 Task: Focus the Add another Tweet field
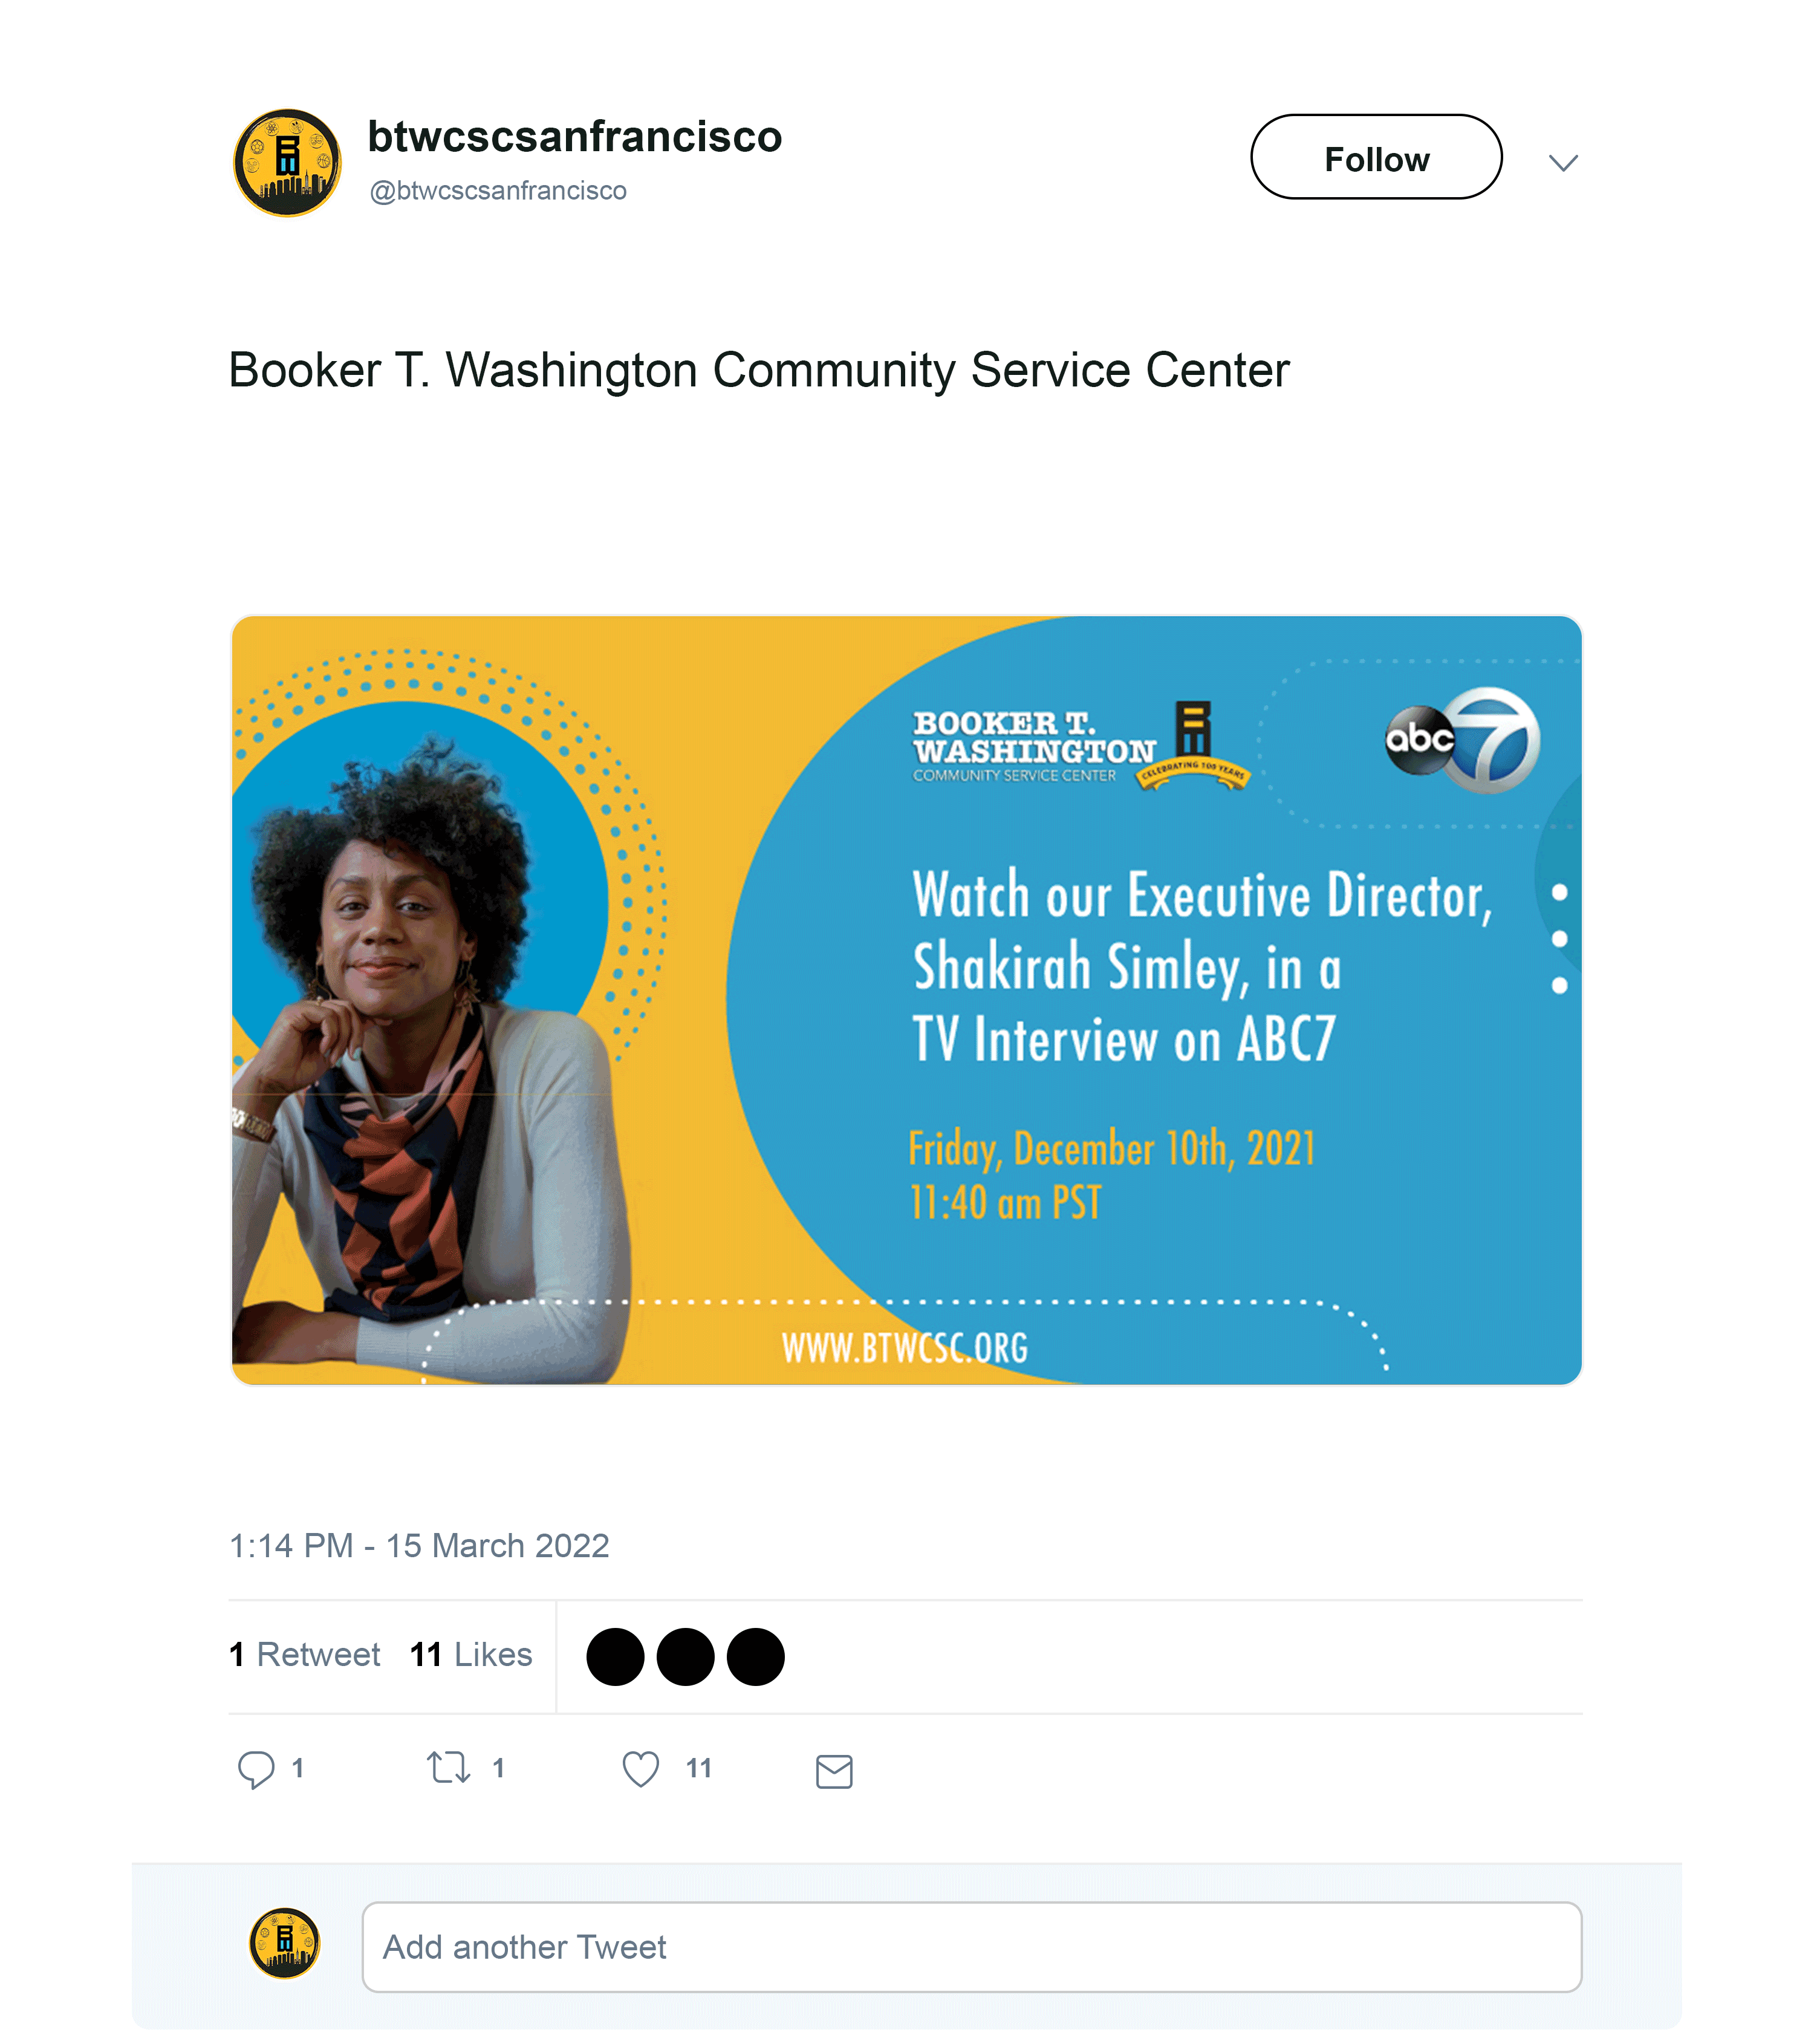pyautogui.click(x=972, y=1947)
